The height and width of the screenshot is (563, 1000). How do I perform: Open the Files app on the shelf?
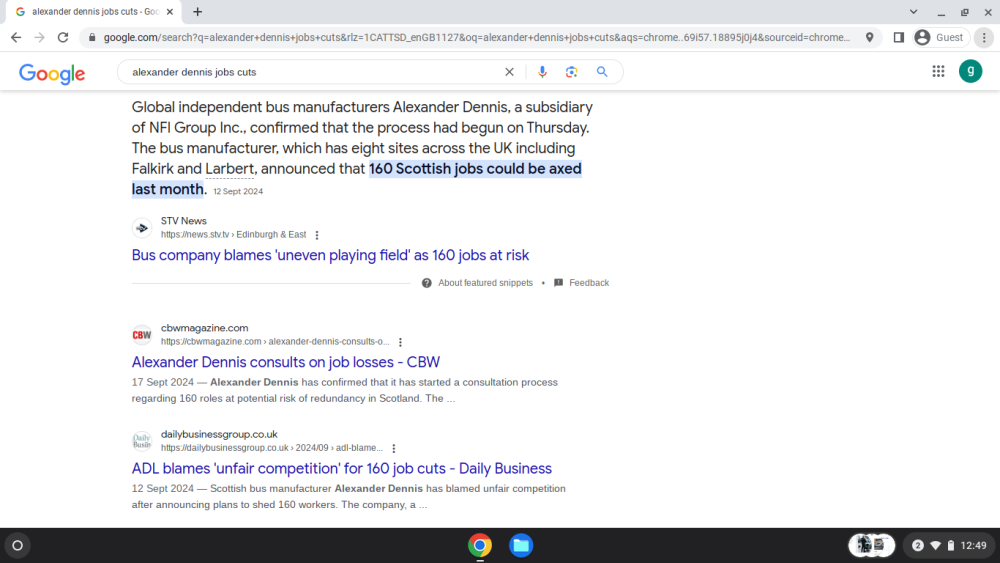521,546
